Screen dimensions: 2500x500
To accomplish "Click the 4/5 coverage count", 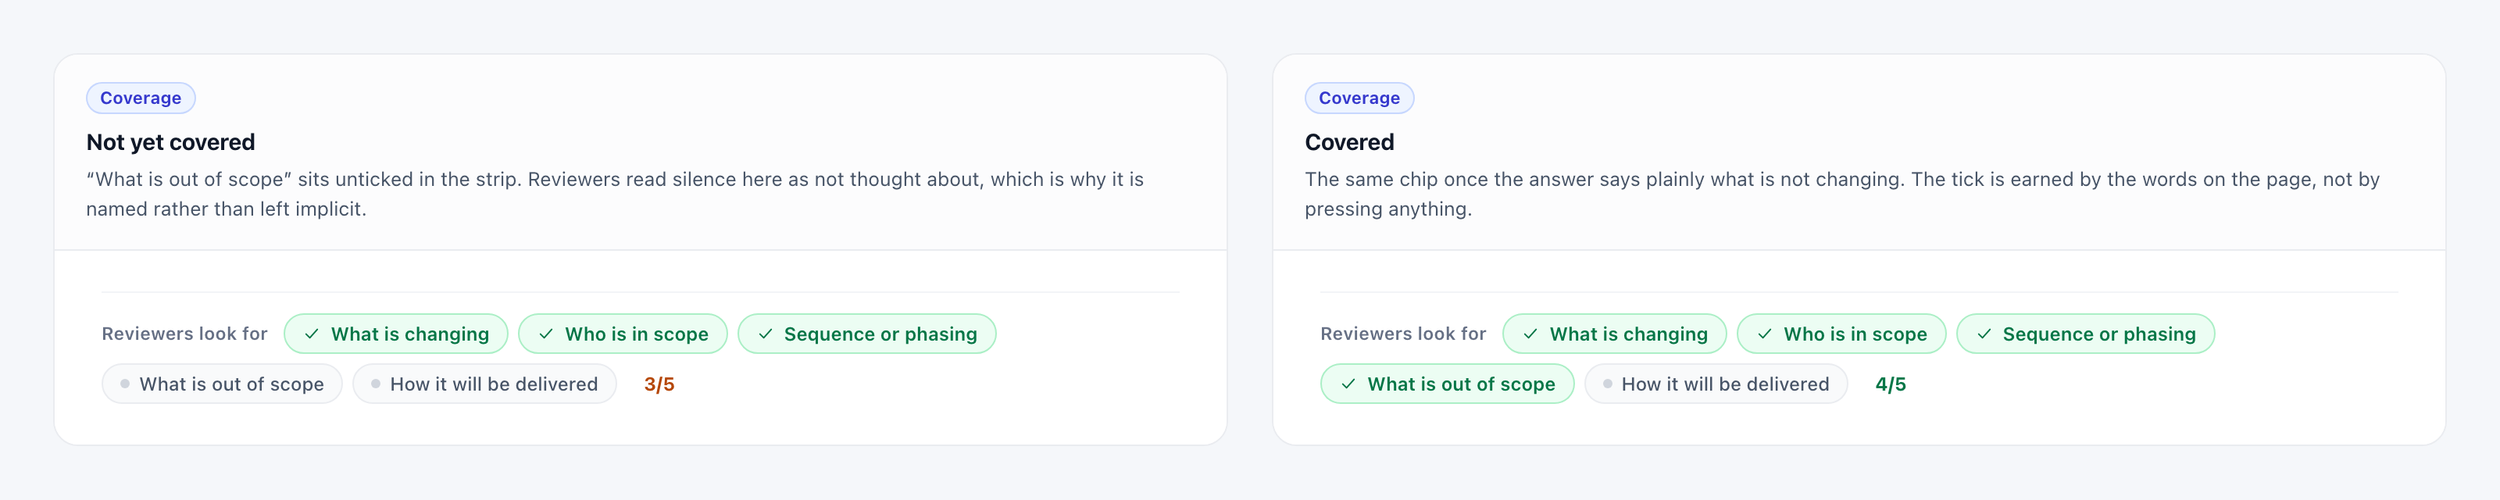I will pos(1890,384).
